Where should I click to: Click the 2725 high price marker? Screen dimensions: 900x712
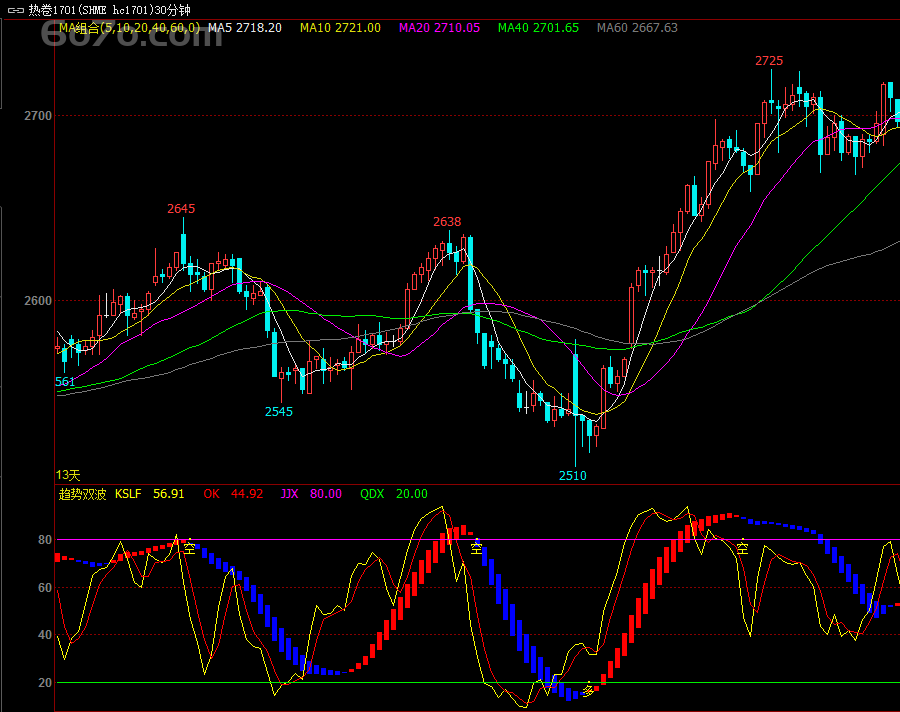769,61
